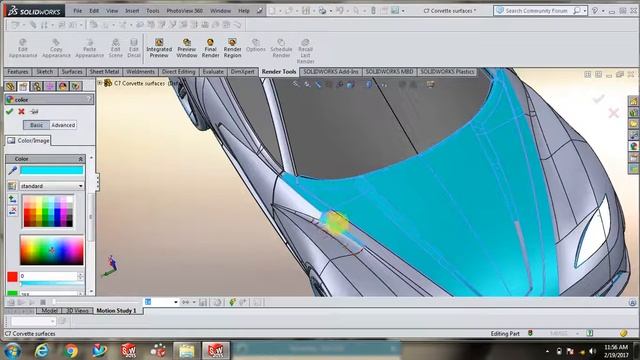Click motion study Calculate icon
Viewport: 640px width, 360px height.
point(11,302)
